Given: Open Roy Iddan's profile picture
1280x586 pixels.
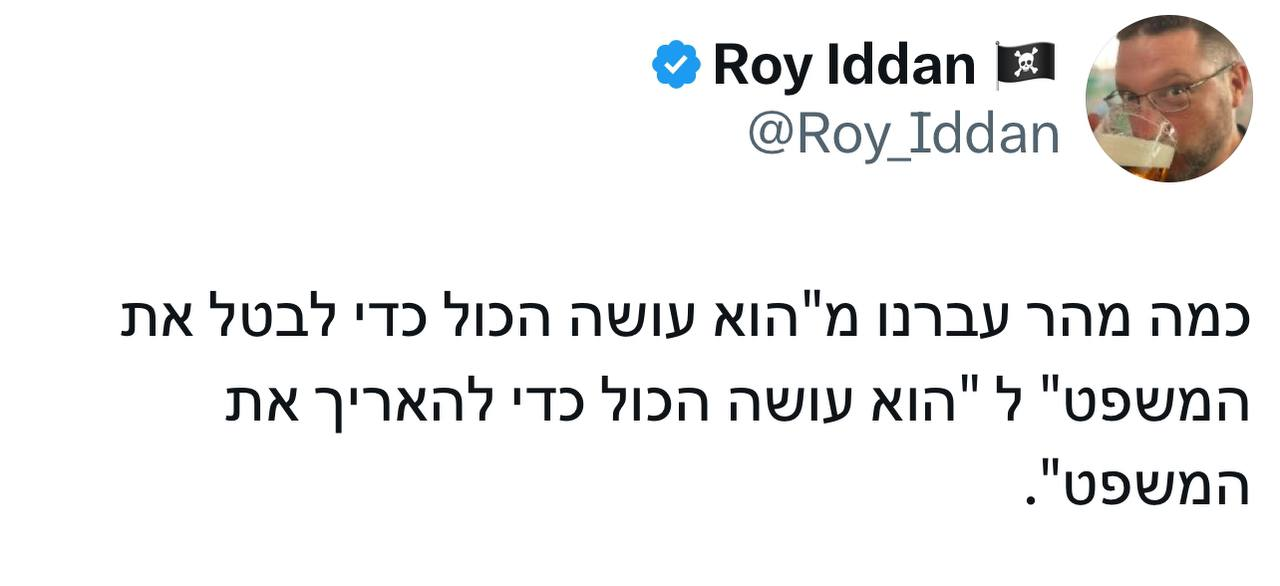Looking at the screenshot, I should [x=1168, y=98].
